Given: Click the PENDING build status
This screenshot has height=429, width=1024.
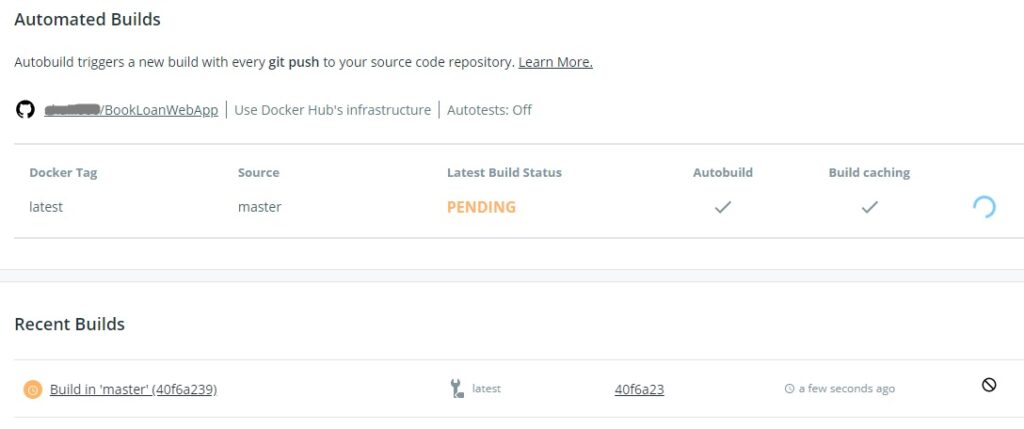Looking at the screenshot, I should pyautogui.click(x=481, y=207).
